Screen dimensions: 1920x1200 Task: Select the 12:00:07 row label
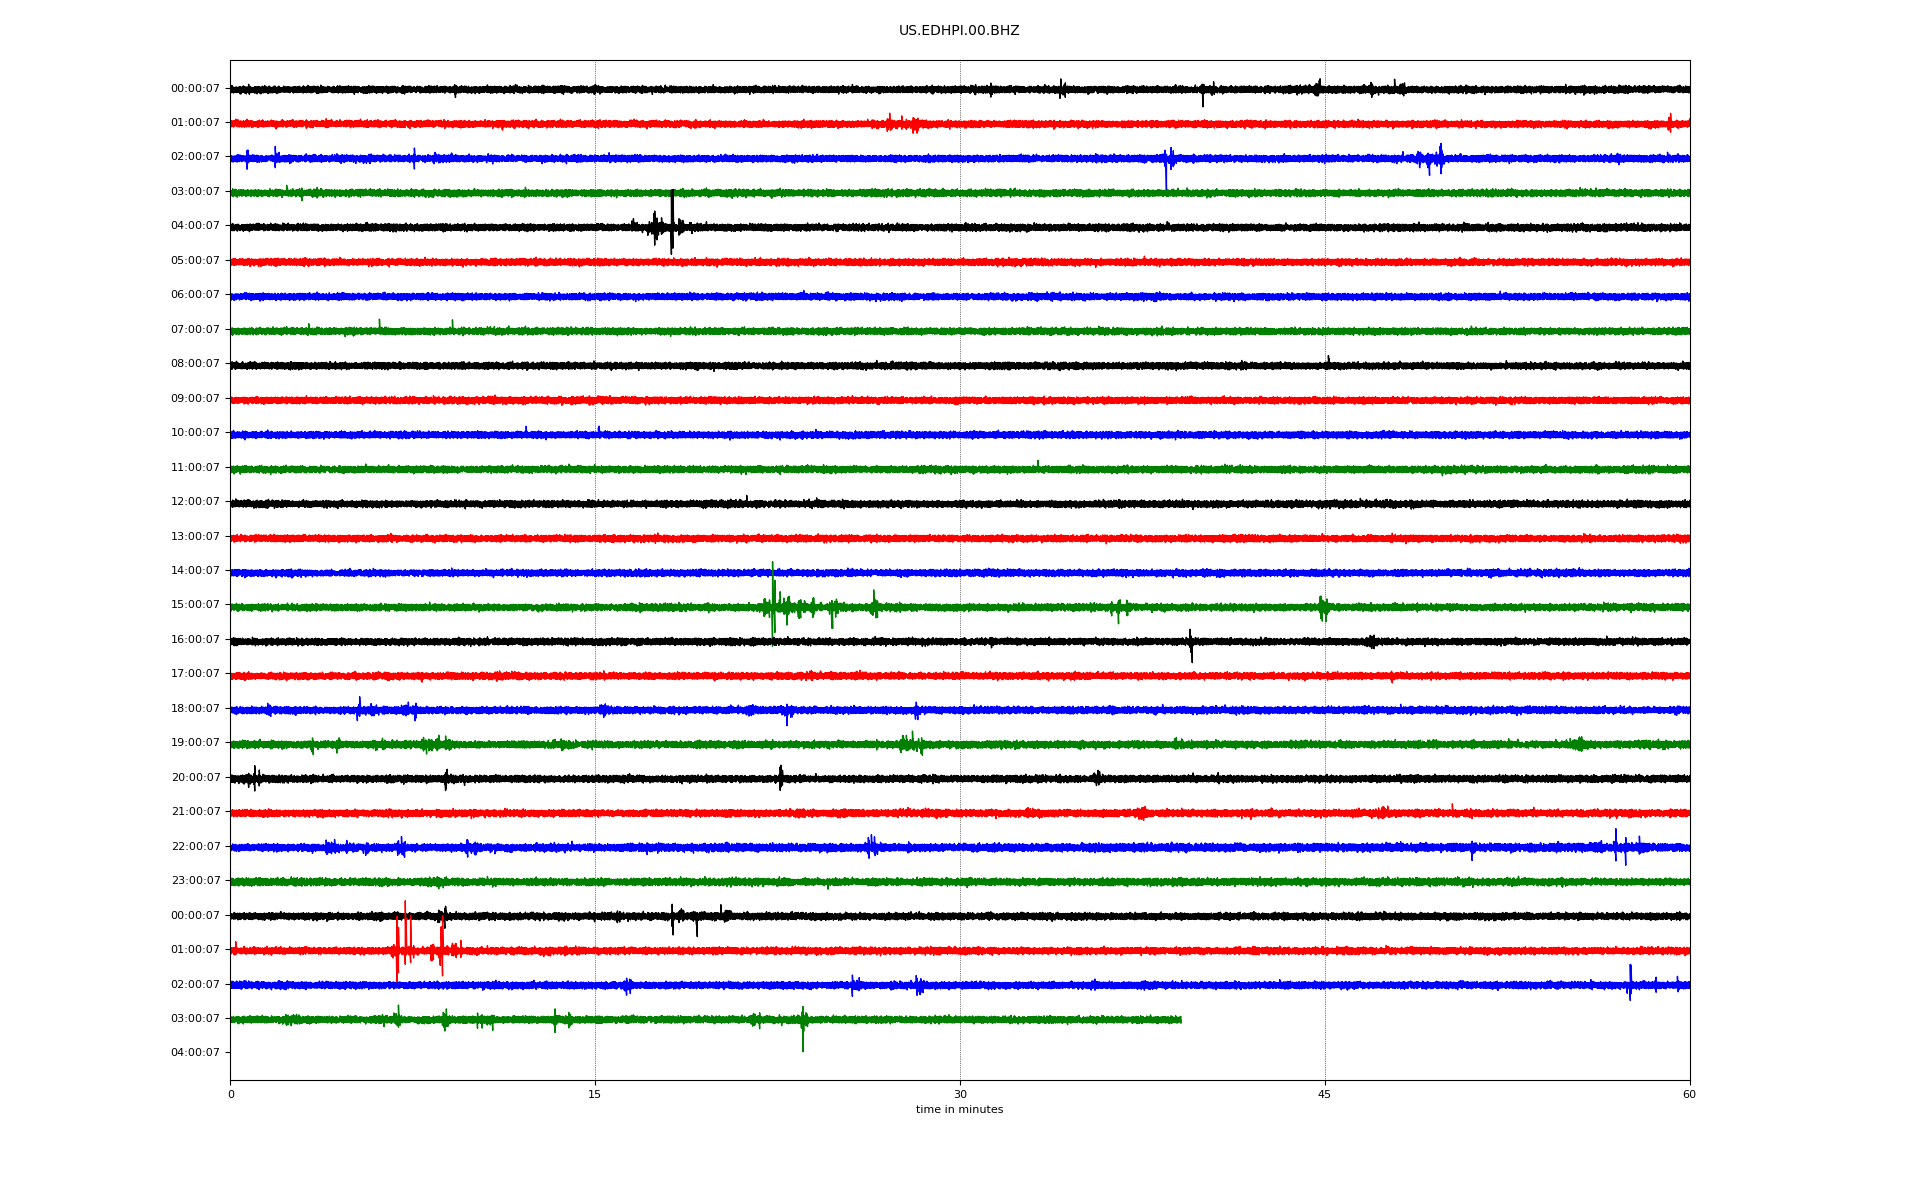click(195, 502)
